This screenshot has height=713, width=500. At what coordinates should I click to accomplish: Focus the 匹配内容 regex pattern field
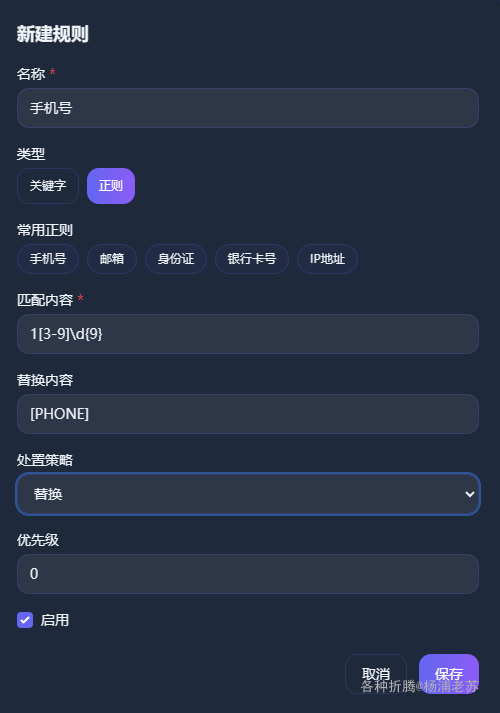pos(248,334)
